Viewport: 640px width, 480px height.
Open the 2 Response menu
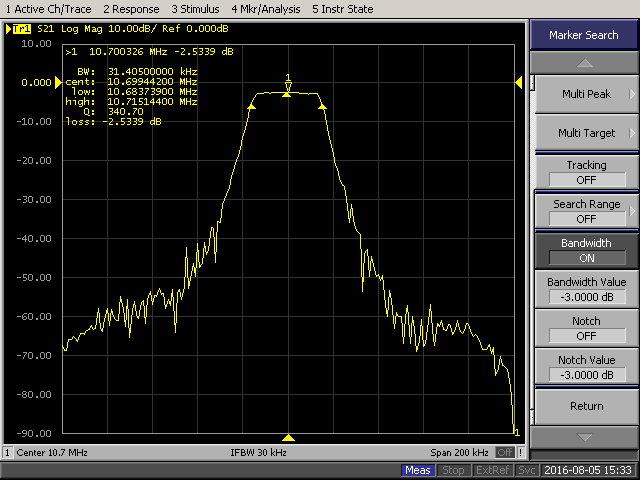131,9
